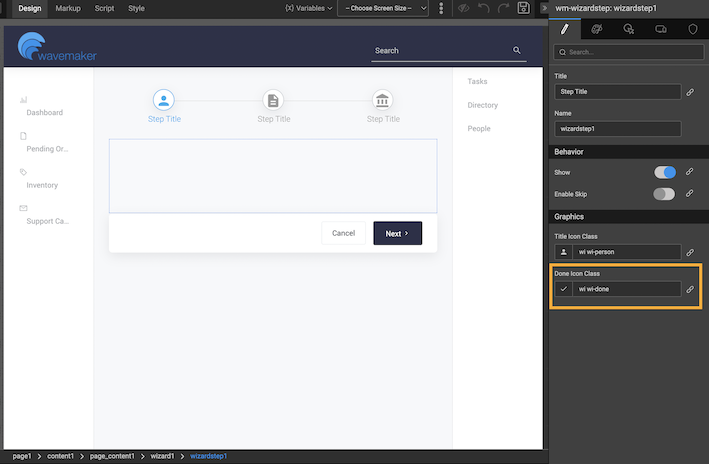
Task: Switch to the Markup tab
Action: click(68, 8)
